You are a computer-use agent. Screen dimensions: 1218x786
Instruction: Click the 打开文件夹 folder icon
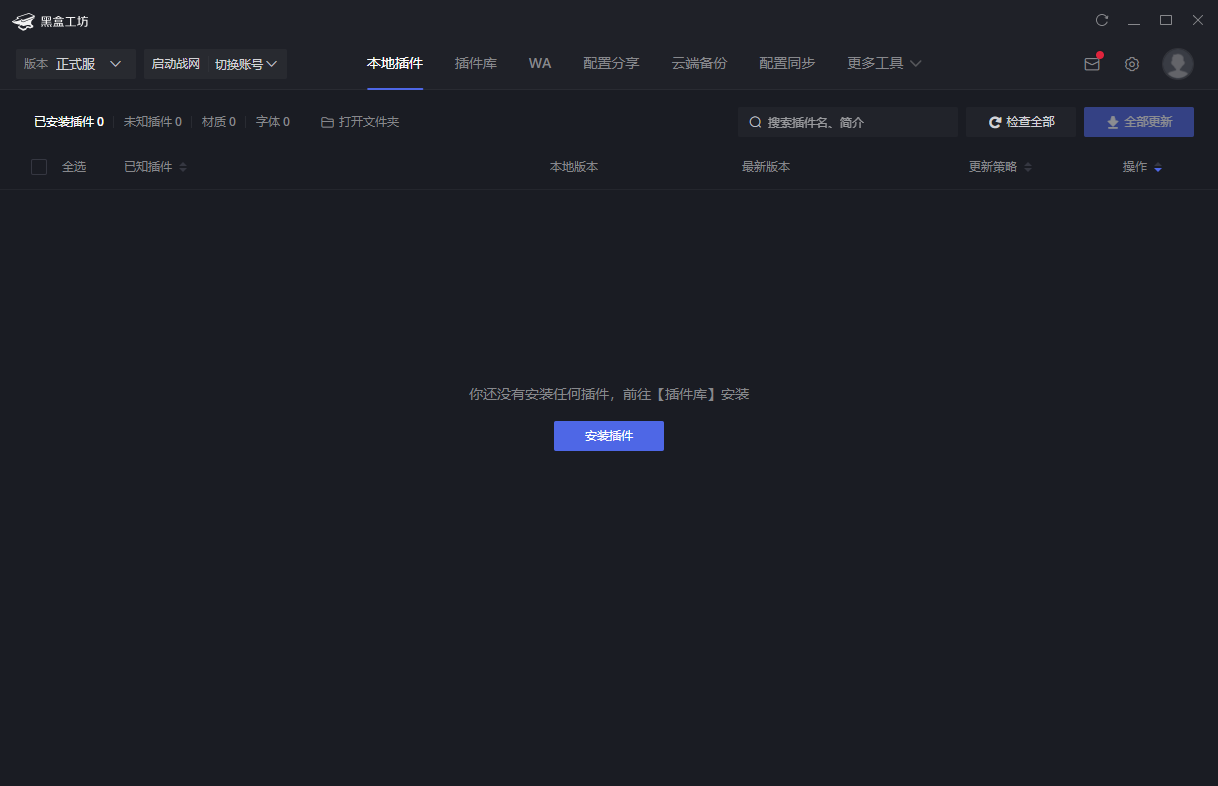pyautogui.click(x=327, y=121)
